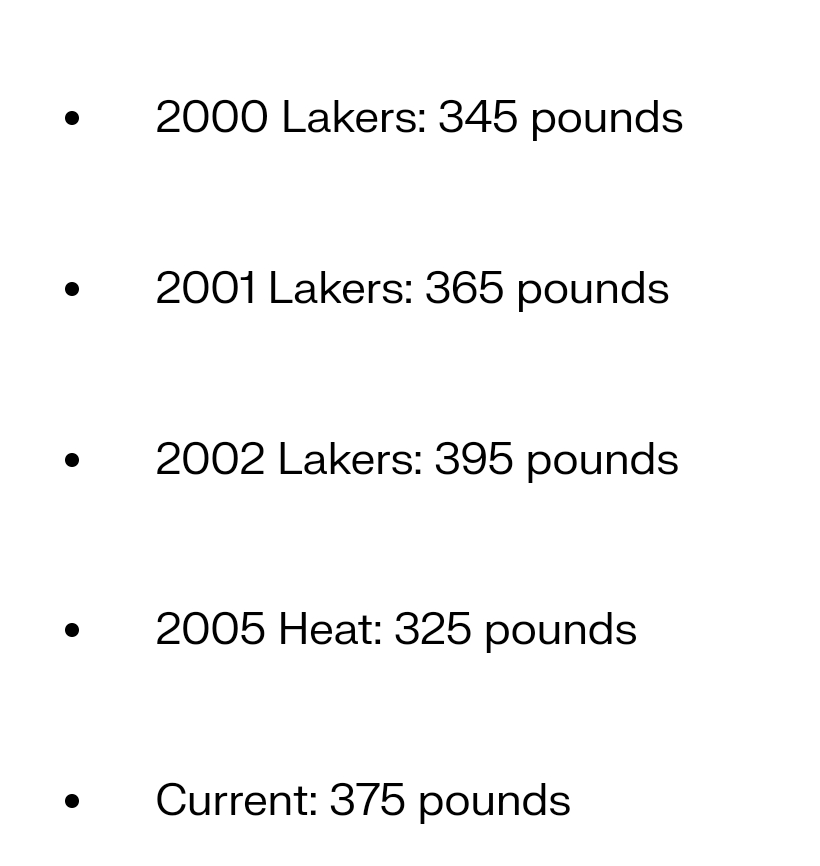The width and height of the screenshot is (820, 866).
Task: Place cursor on the number 345
Action: click(477, 118)
